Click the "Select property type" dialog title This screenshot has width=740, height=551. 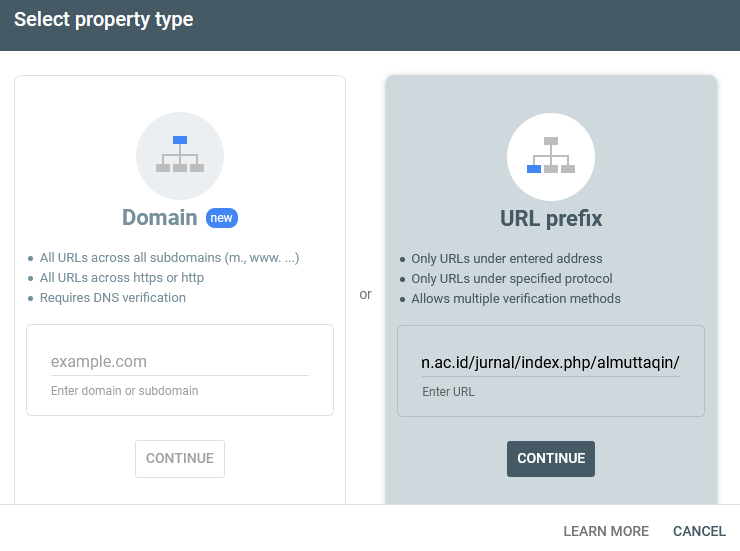click(104, 20)
